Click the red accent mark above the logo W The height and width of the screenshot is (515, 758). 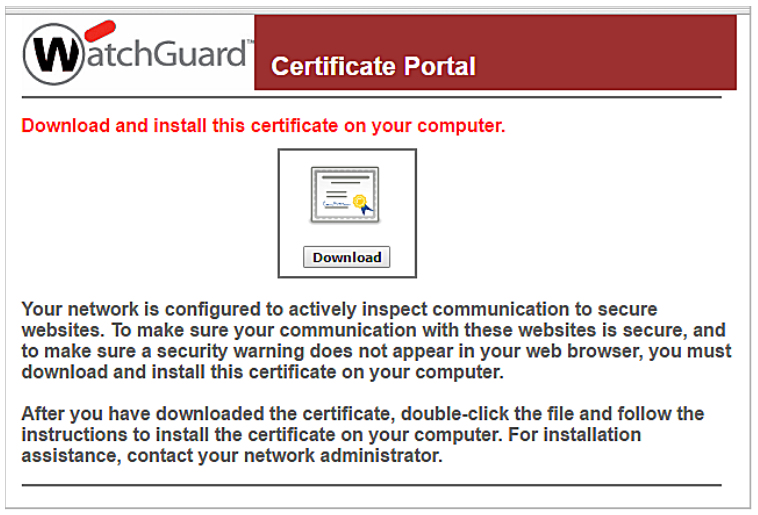pyautogui.click(x=96, y=32)
